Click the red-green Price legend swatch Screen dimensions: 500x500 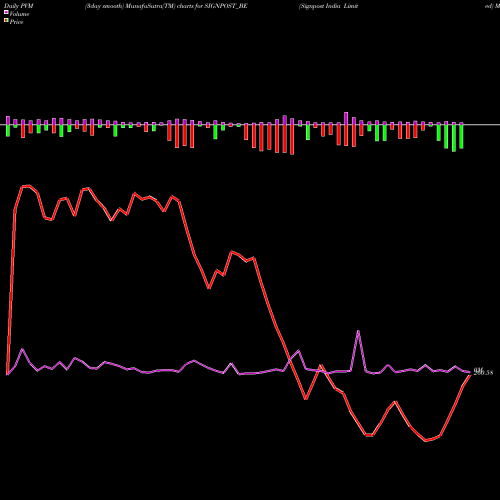(6, 20)
